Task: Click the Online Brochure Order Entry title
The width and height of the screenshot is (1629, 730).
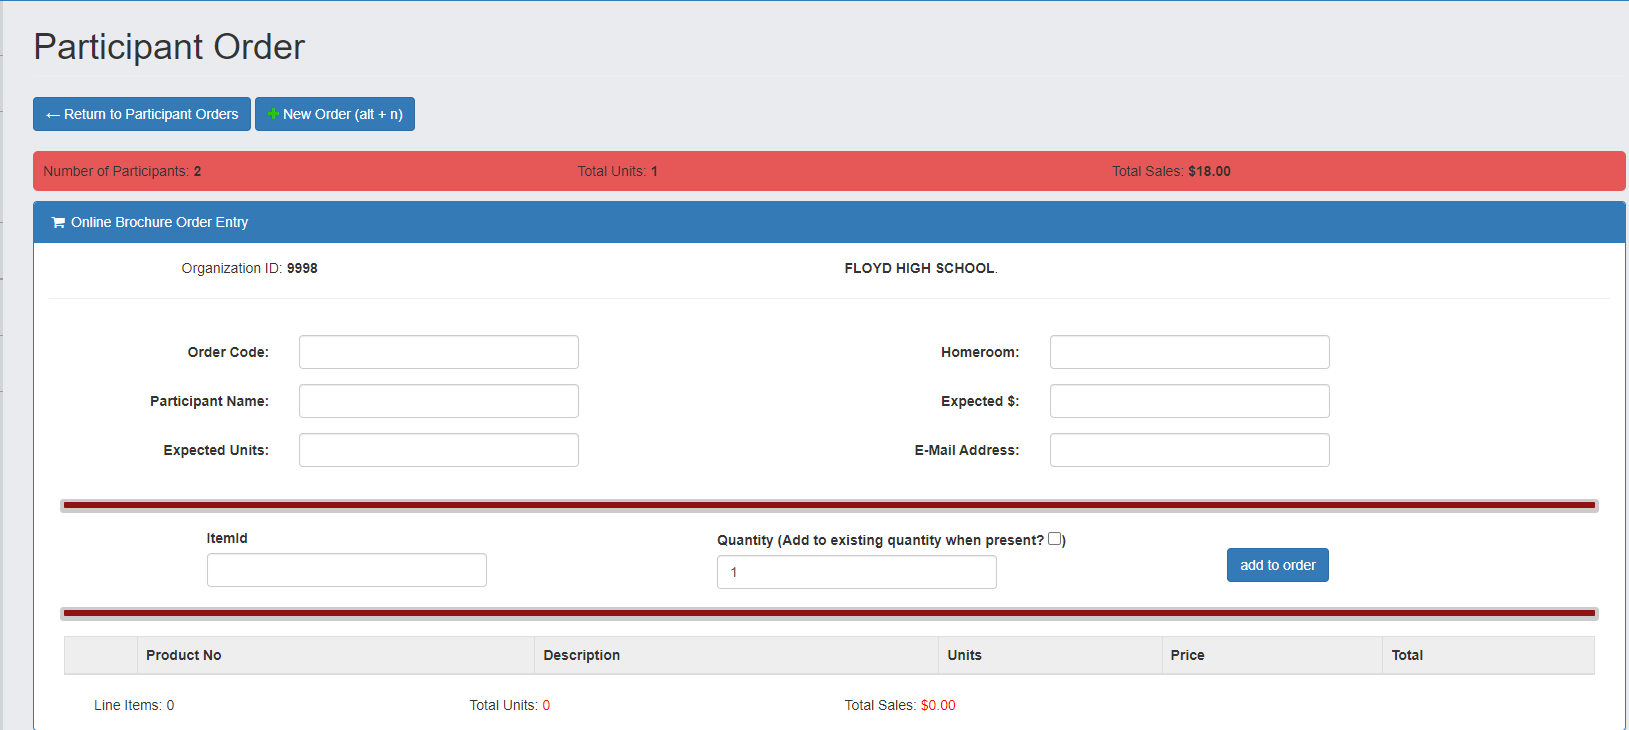Action: click(159, 222)
